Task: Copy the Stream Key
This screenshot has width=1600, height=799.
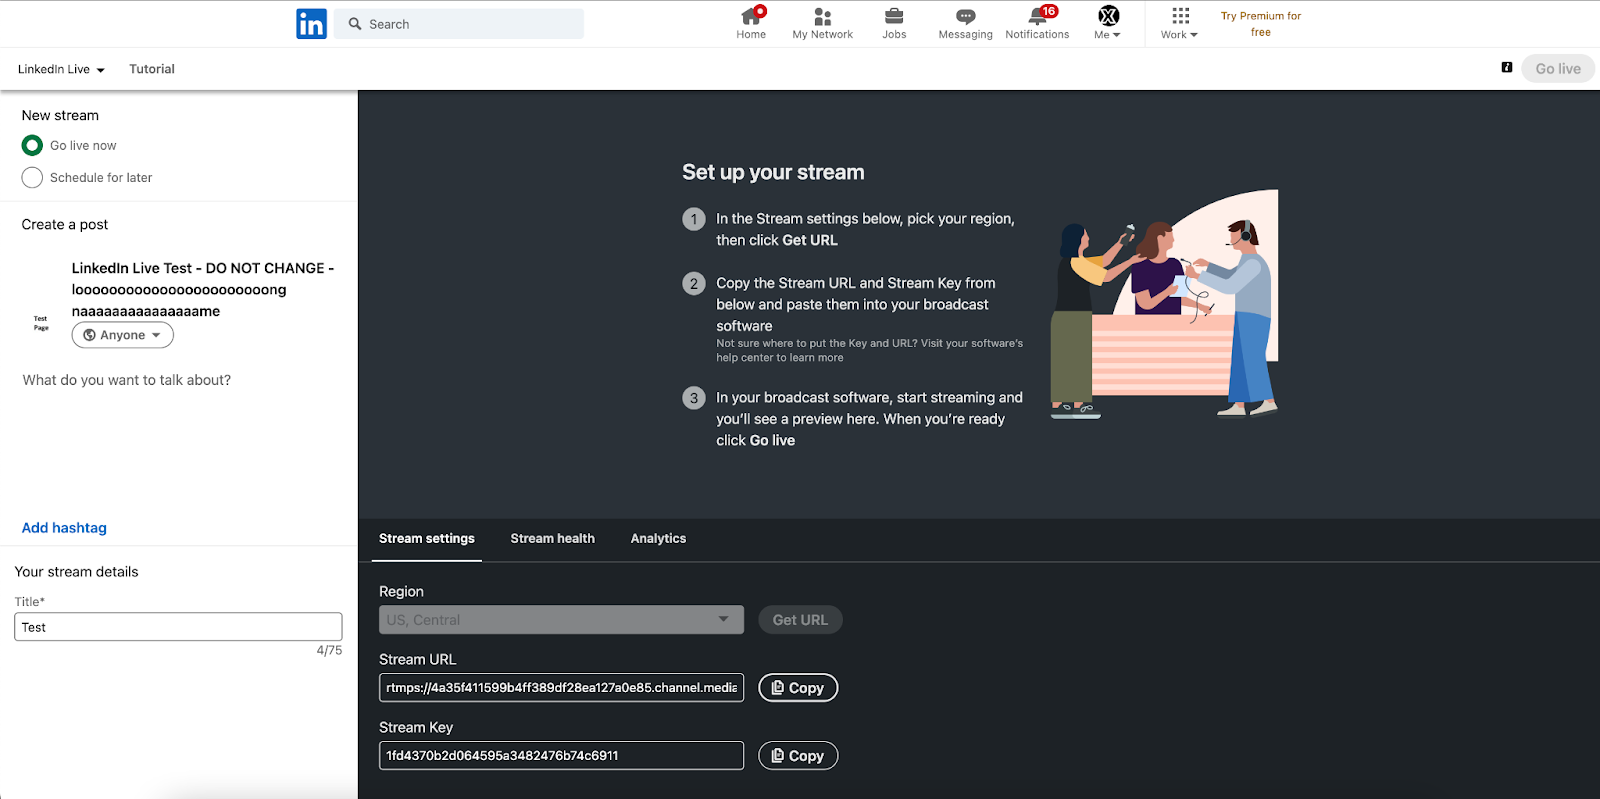Action: (798, 756)
